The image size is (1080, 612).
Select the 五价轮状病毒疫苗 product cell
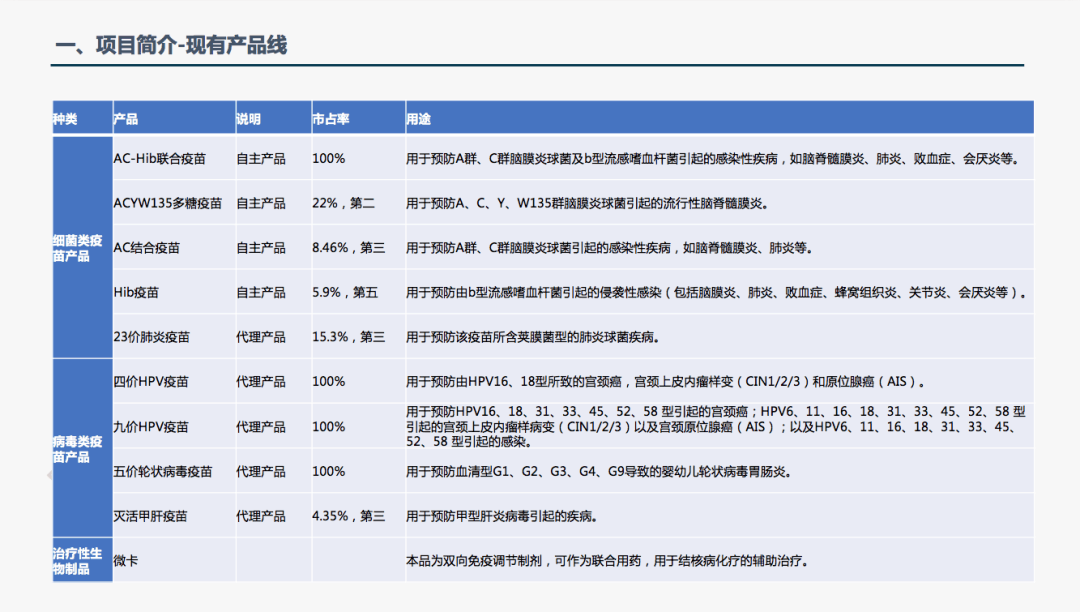(163, 472)
